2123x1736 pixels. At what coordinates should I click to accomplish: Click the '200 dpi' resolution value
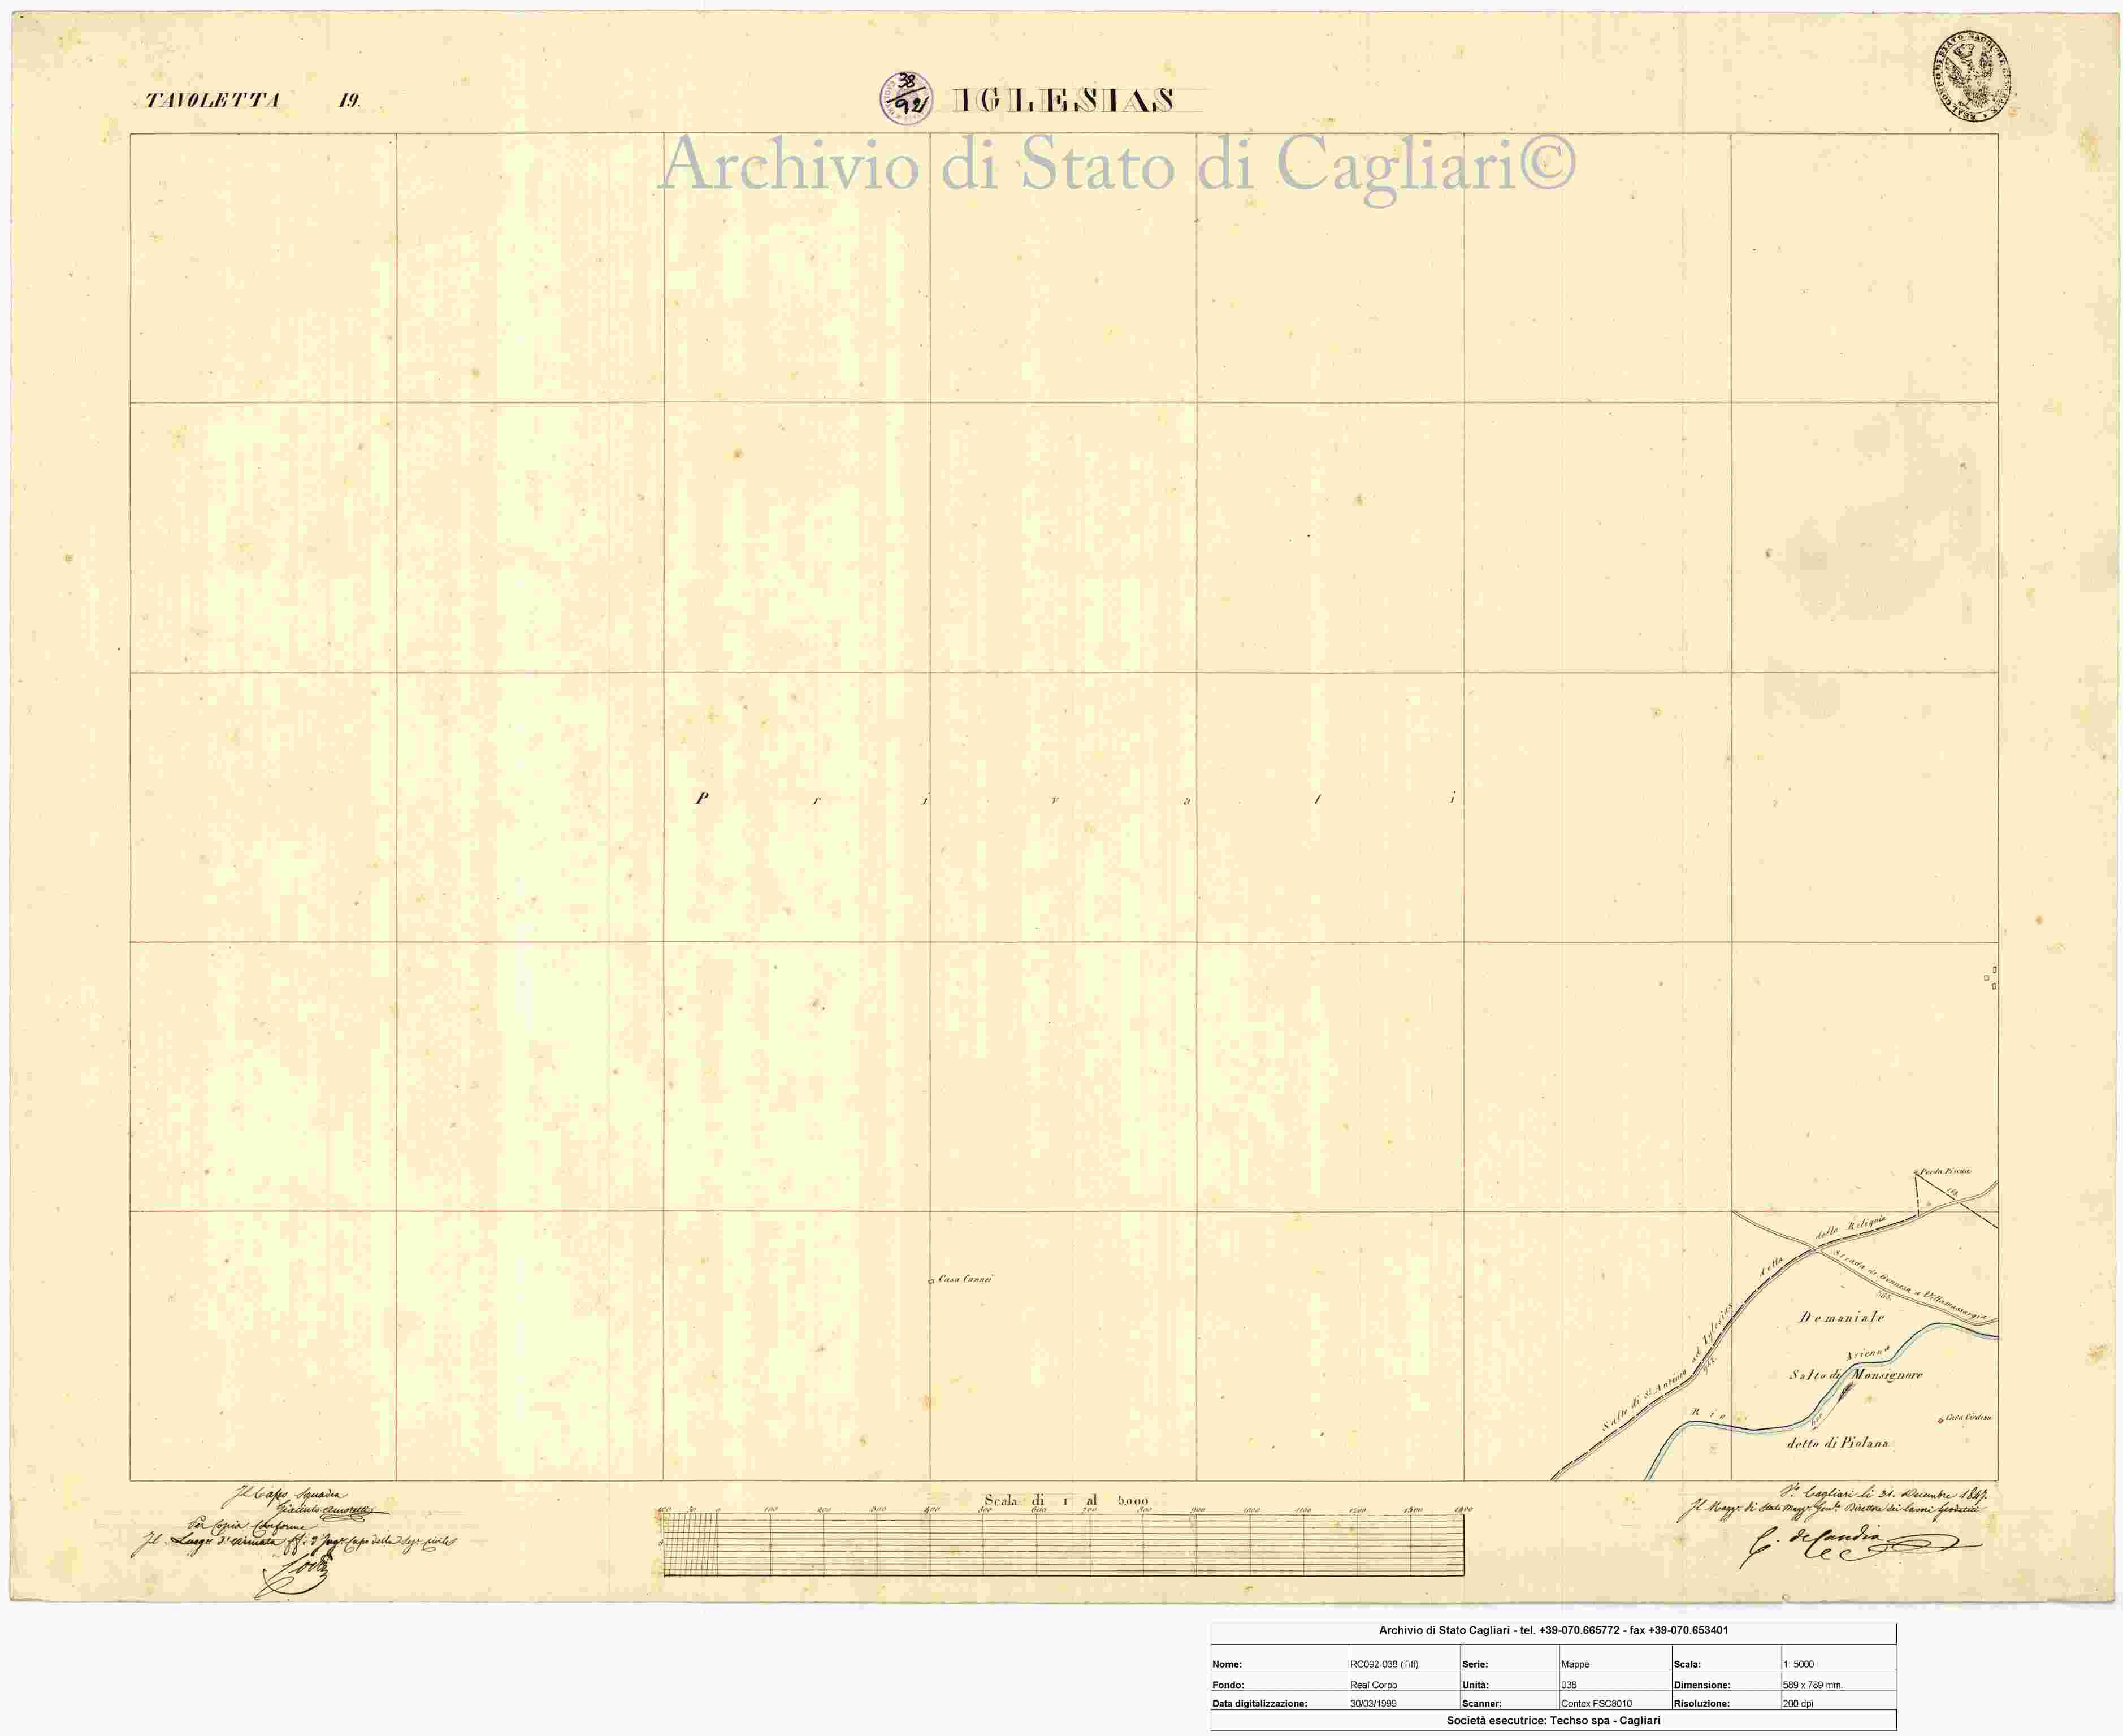1797,1703
